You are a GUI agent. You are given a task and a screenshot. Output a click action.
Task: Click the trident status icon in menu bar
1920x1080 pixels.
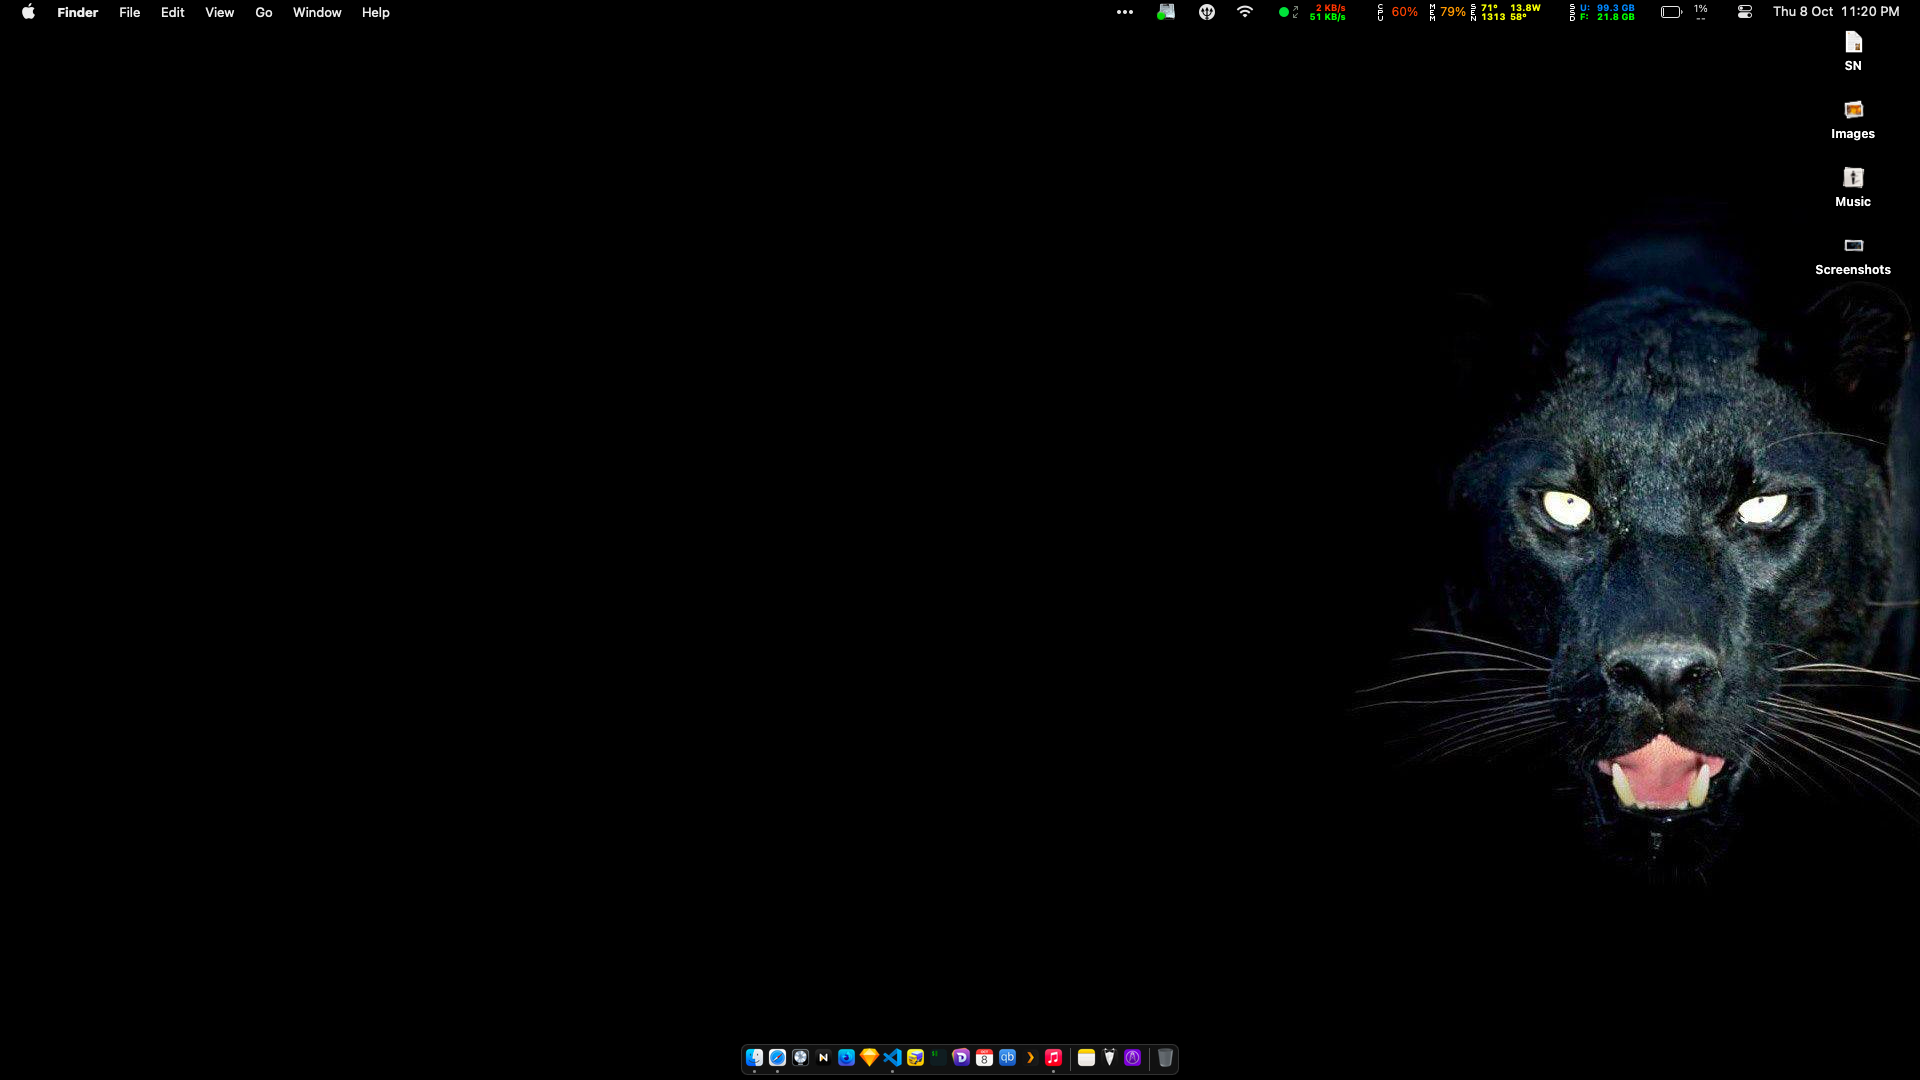click(x=1207, y=12)
